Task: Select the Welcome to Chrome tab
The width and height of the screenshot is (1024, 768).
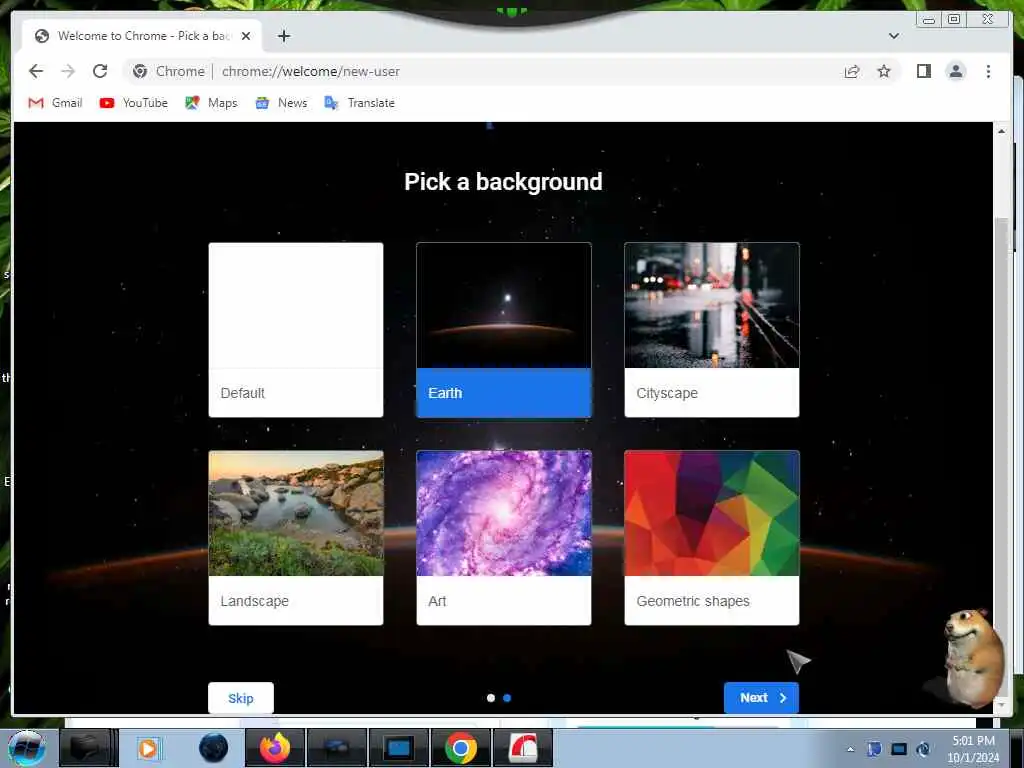Action: tap(142, 36)
